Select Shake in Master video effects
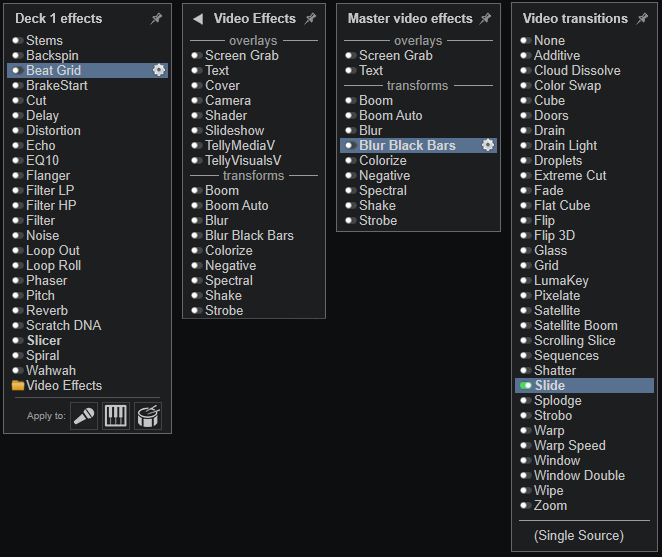The height and width of the screenshot is (557, 662). 377,205
